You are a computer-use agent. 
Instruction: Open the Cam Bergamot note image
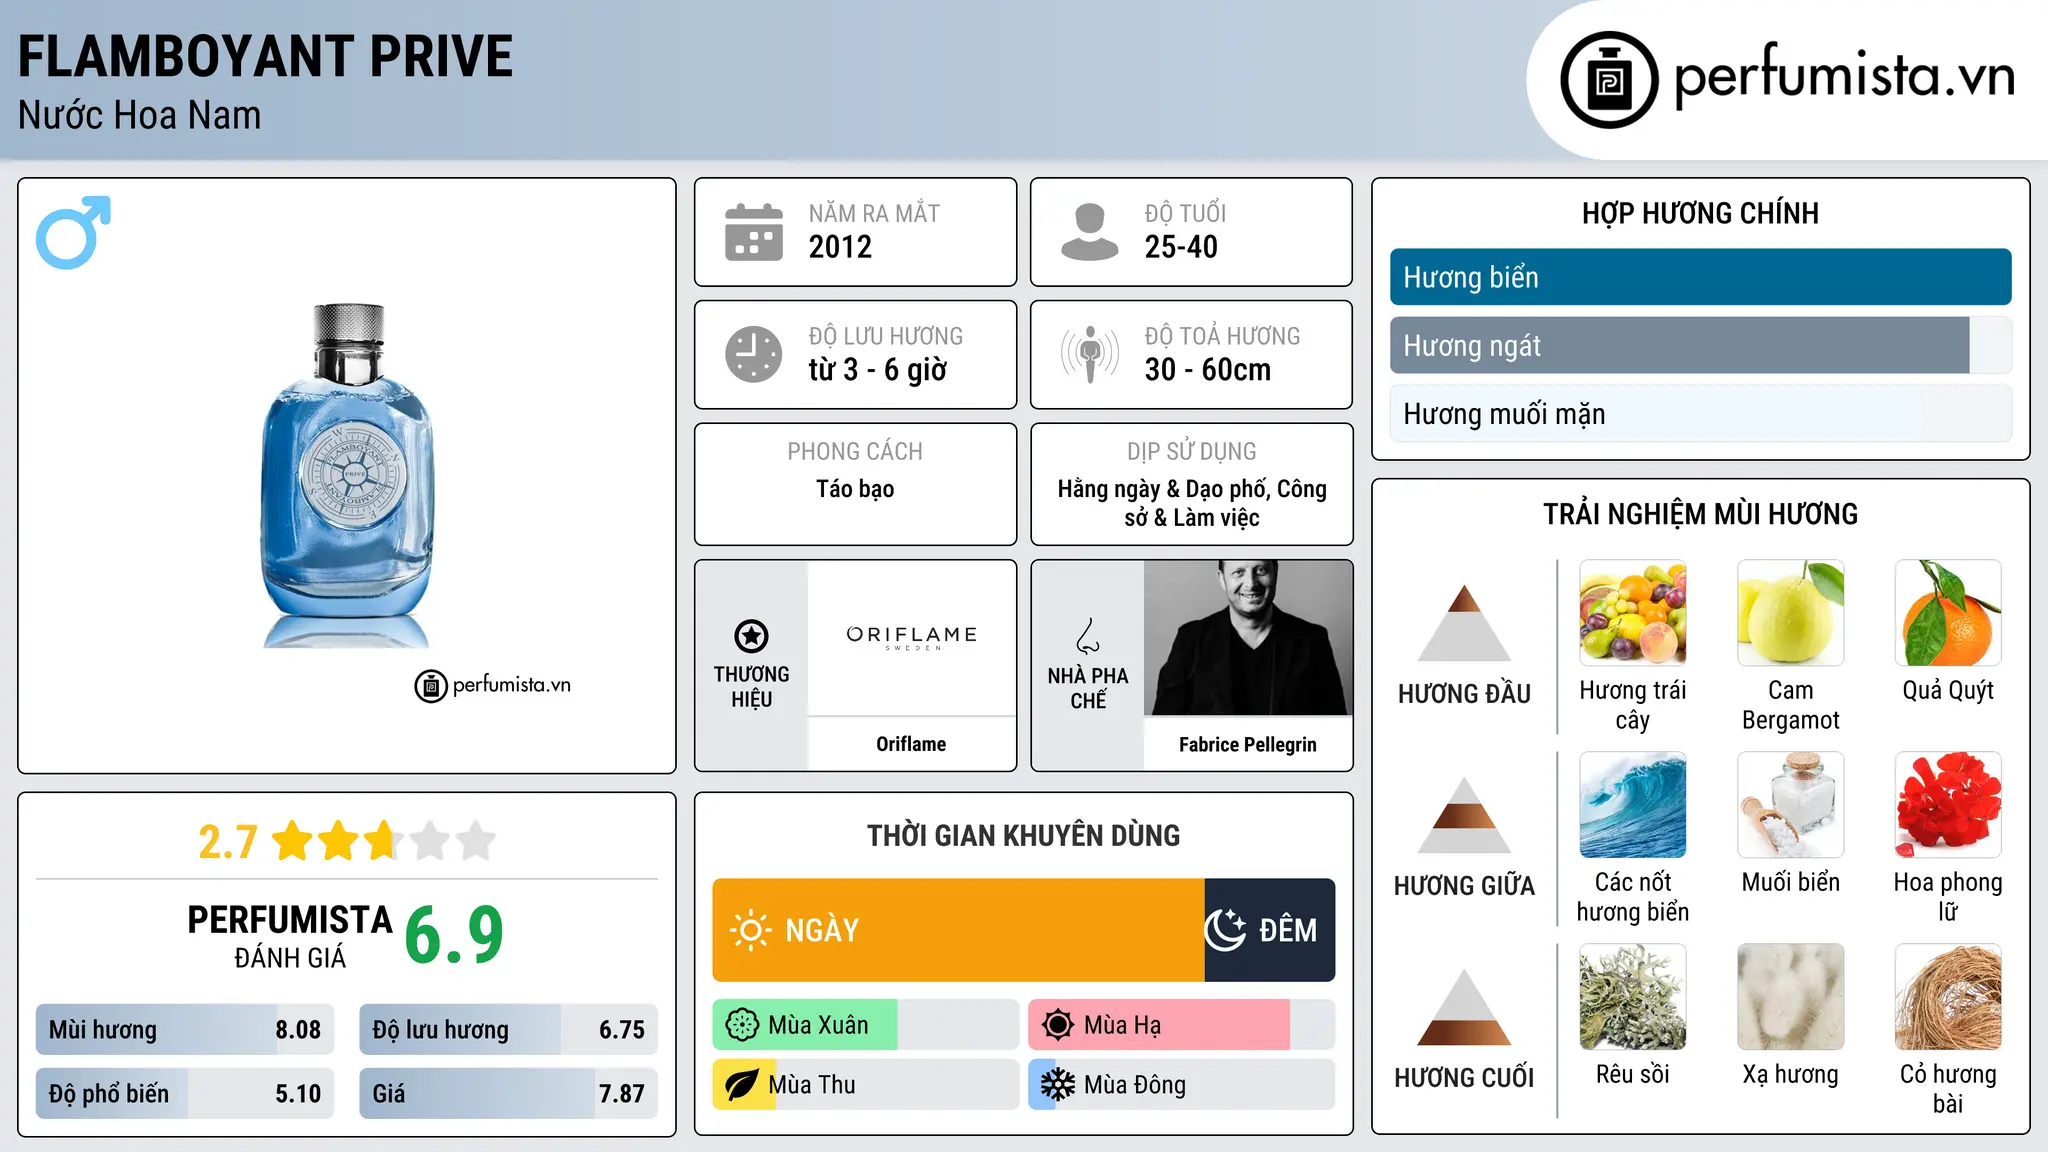[x=1791, y=612]
